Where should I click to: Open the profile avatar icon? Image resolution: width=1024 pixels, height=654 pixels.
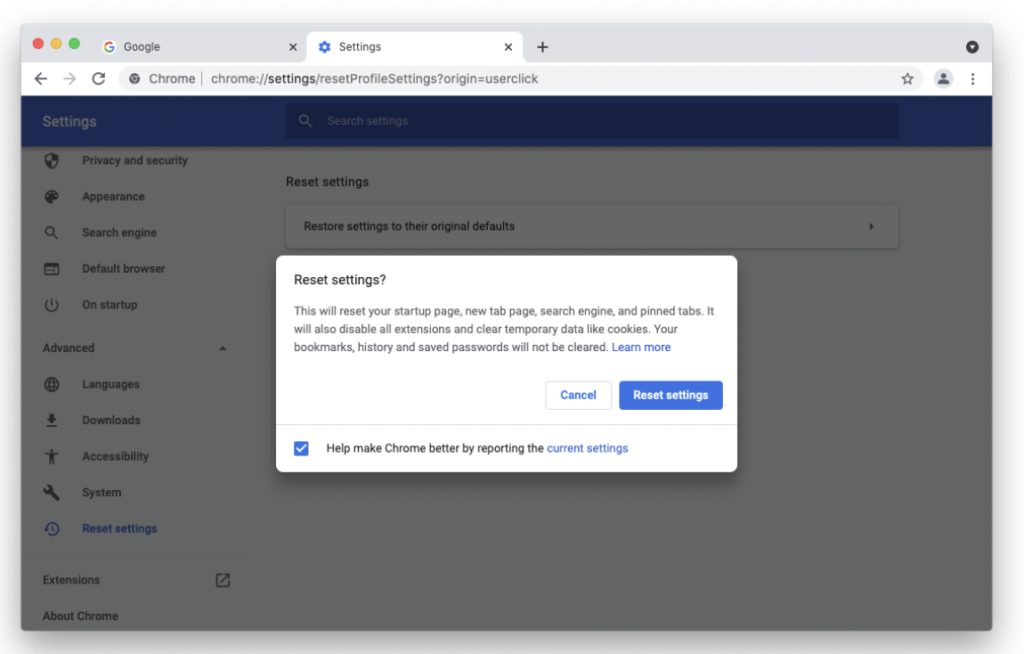pos(943,79)
